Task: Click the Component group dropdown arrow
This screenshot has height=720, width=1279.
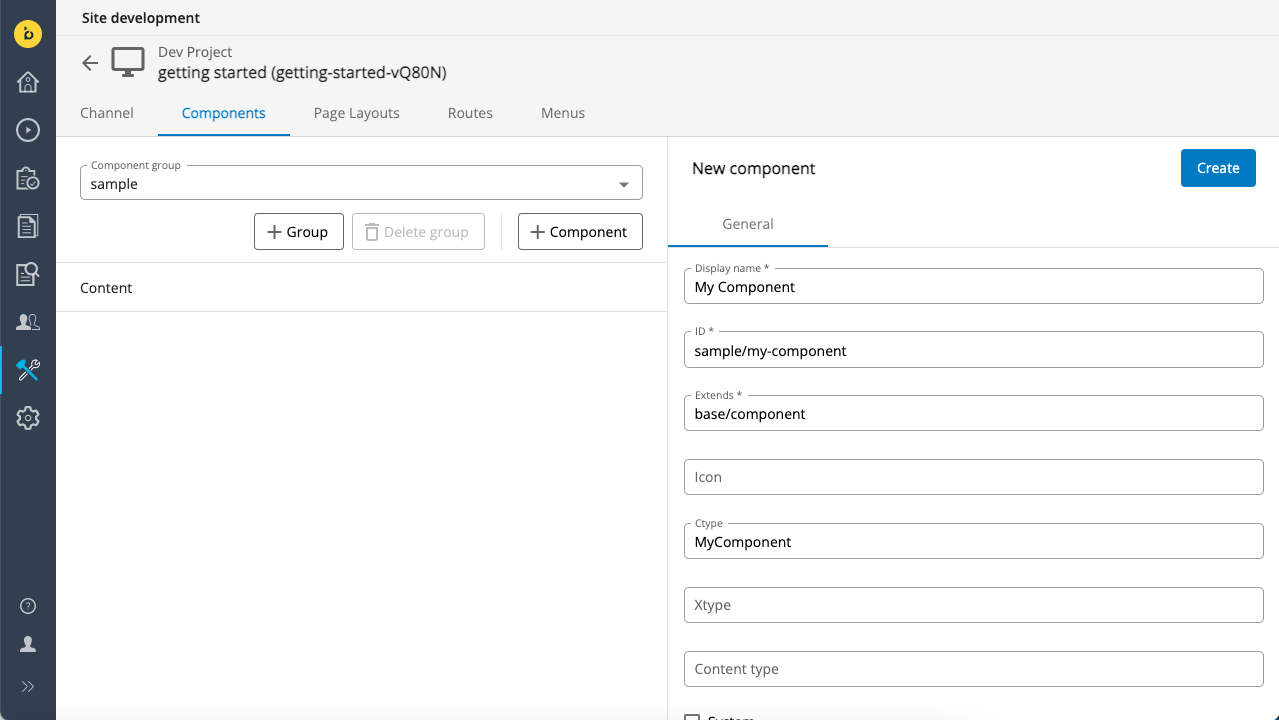Action: tap(624, 185)
